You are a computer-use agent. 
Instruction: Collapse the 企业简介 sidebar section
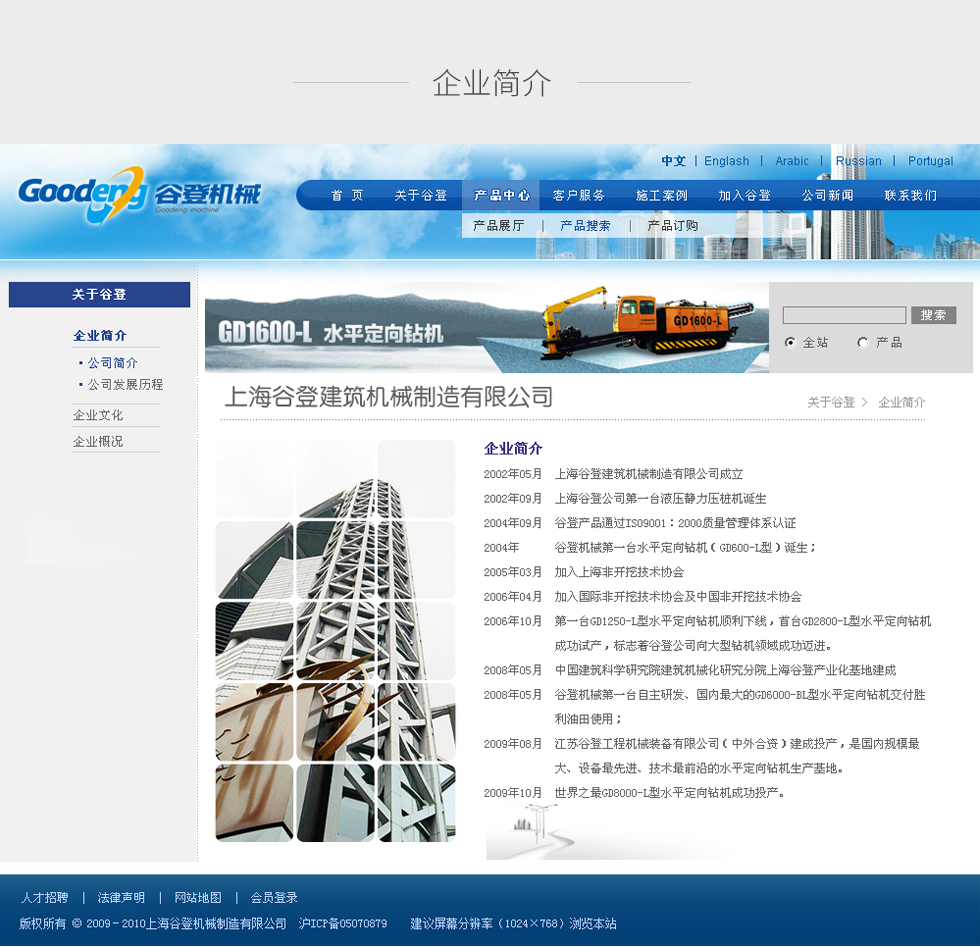point(100,336)
